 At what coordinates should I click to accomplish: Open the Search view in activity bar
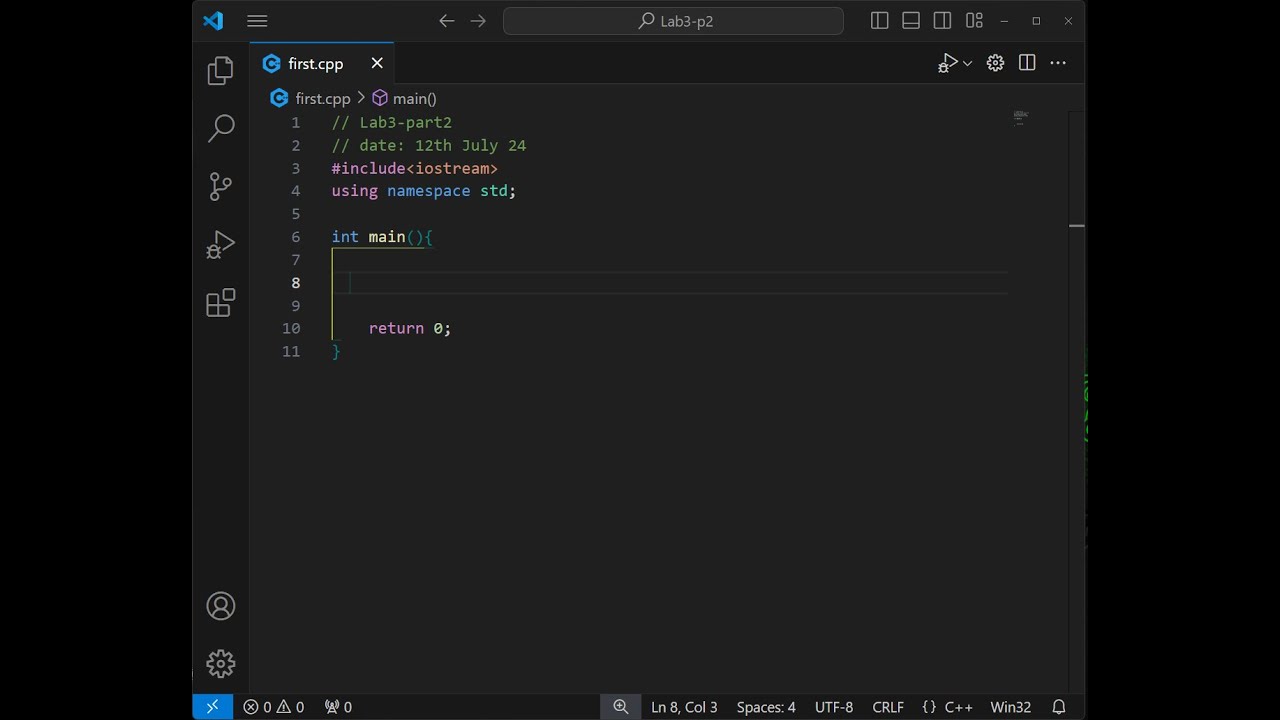[220, 128]
